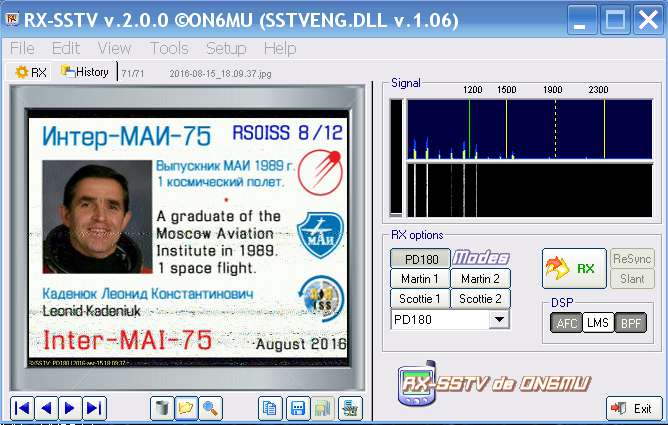The width and height of the screenshot is (668, 425).
Task: Click the RX-SSTV de ON6MU logo
Action: 494,384
